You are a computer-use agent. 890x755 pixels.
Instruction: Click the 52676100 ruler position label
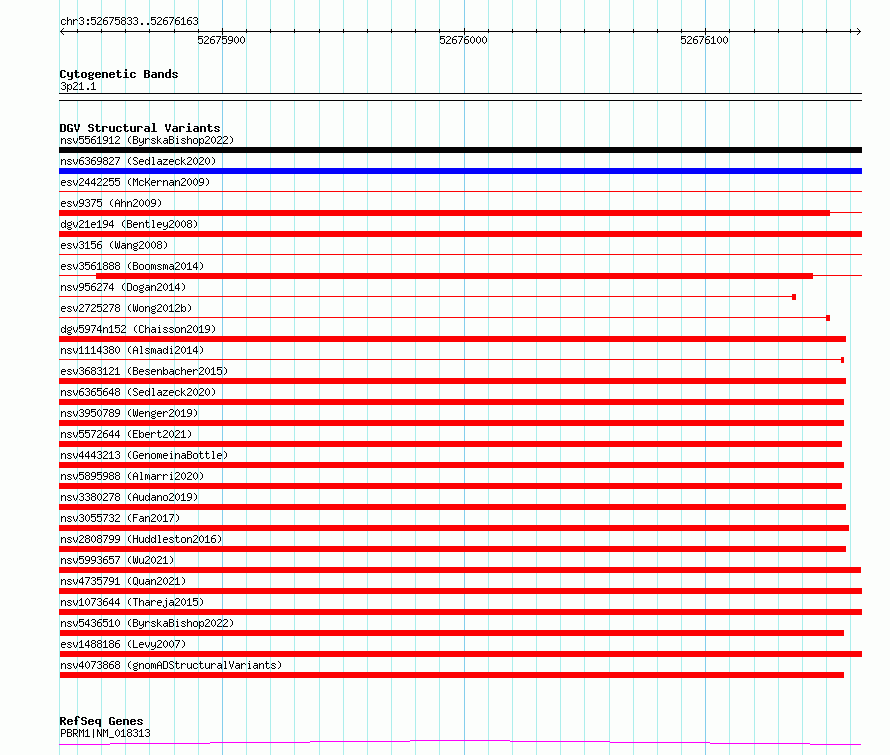coord(704,40)
